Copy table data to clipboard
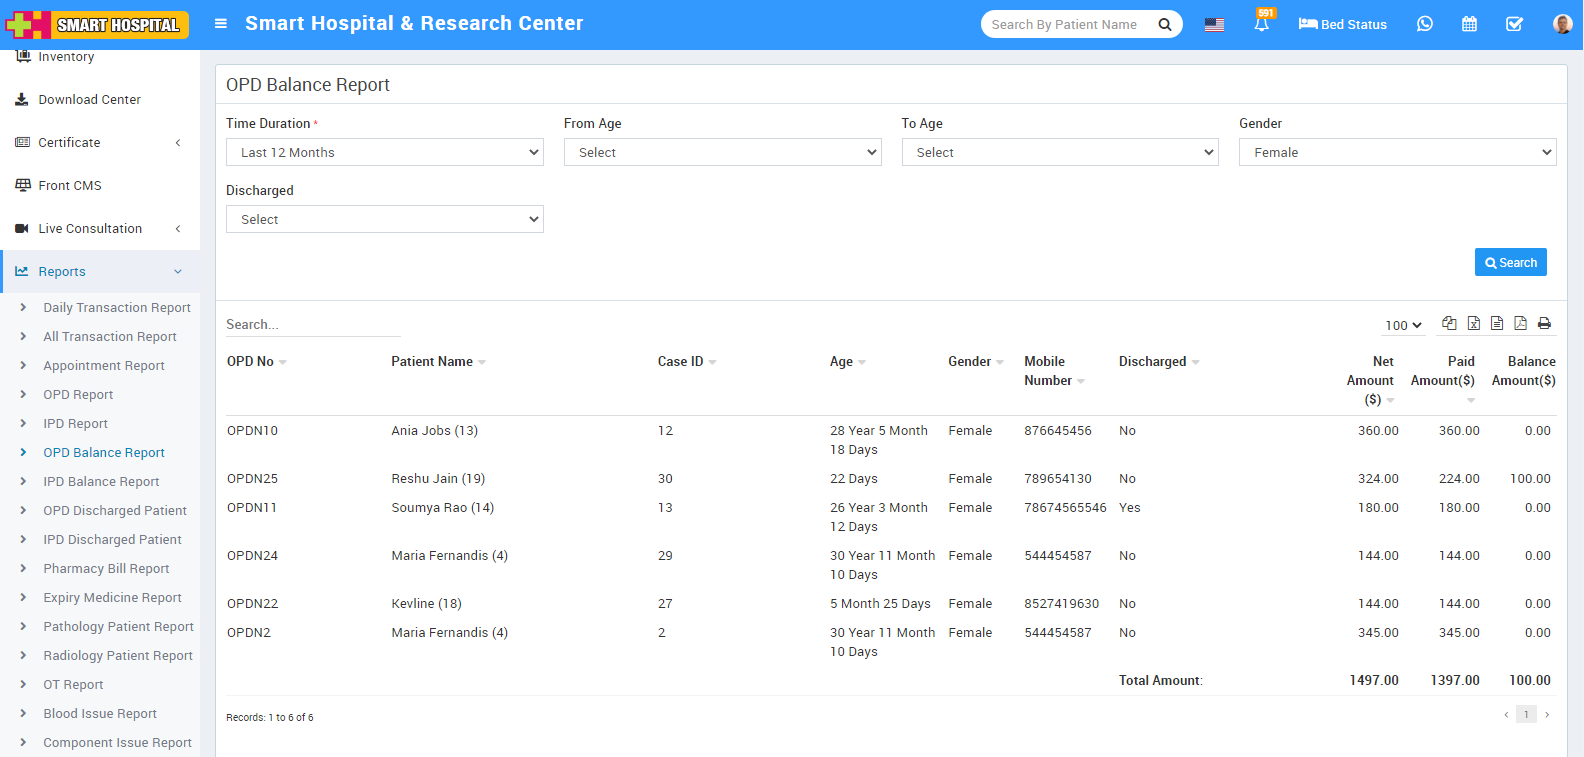 1449,323
